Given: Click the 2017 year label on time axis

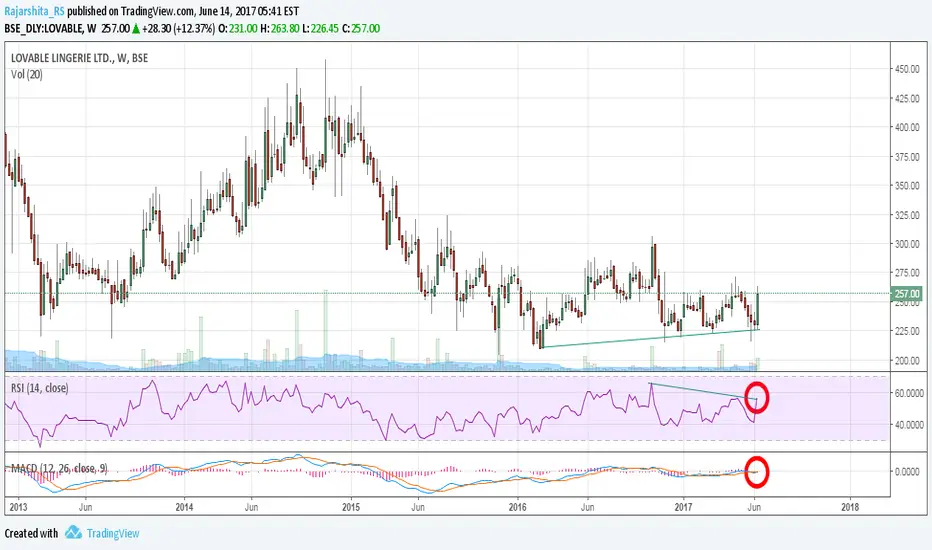Looking at the screenshot, I should tap(684, 507).
